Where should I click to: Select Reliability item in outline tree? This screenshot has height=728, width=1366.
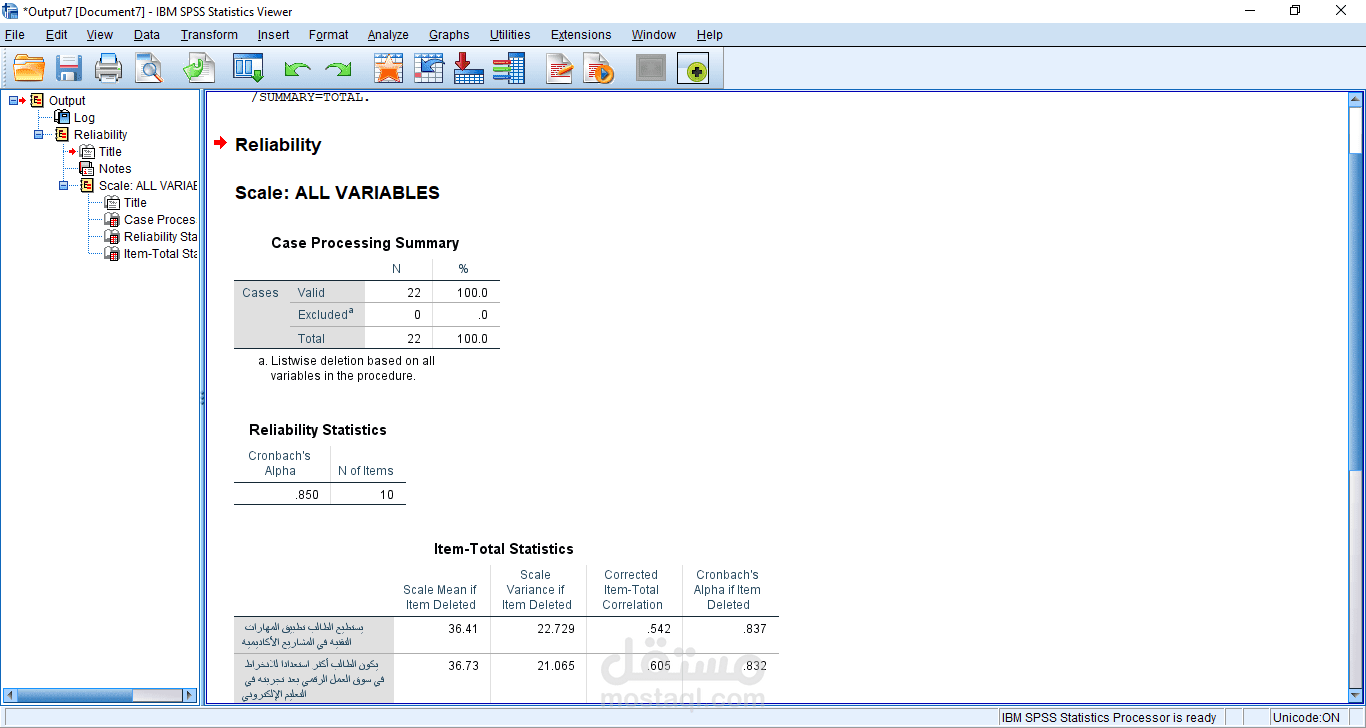[100, 134]
